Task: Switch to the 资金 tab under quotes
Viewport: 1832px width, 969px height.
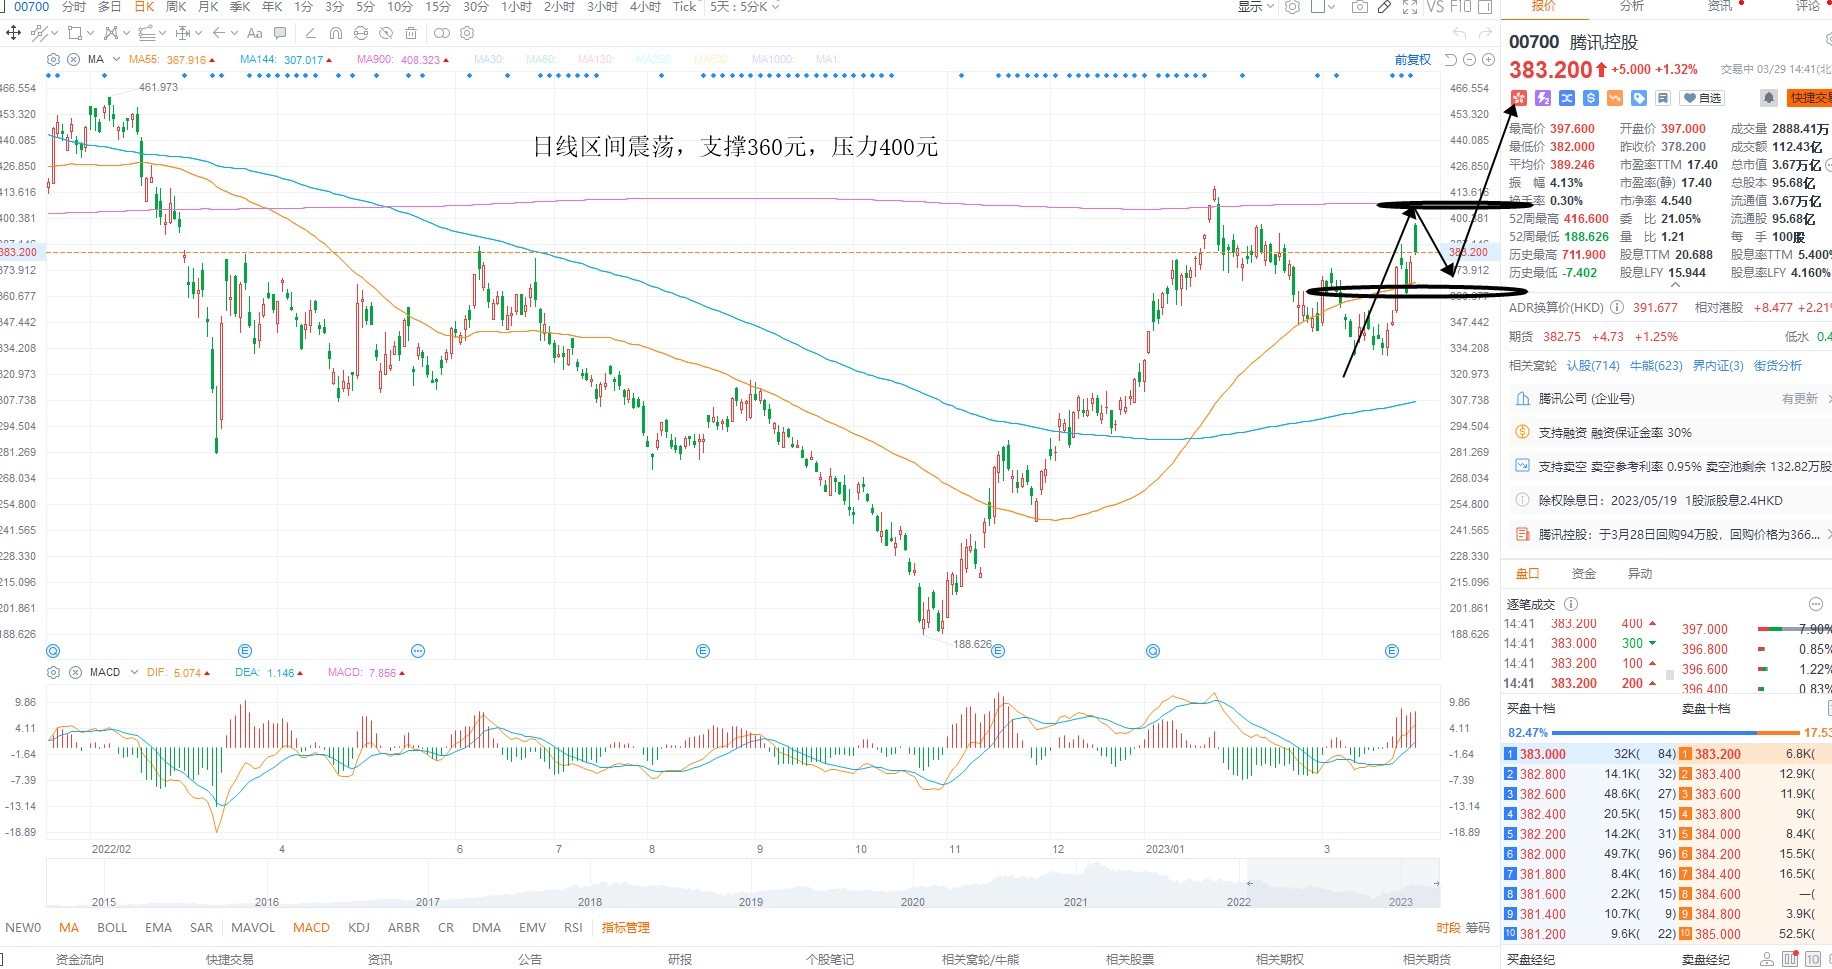Action: [1584, 574]
